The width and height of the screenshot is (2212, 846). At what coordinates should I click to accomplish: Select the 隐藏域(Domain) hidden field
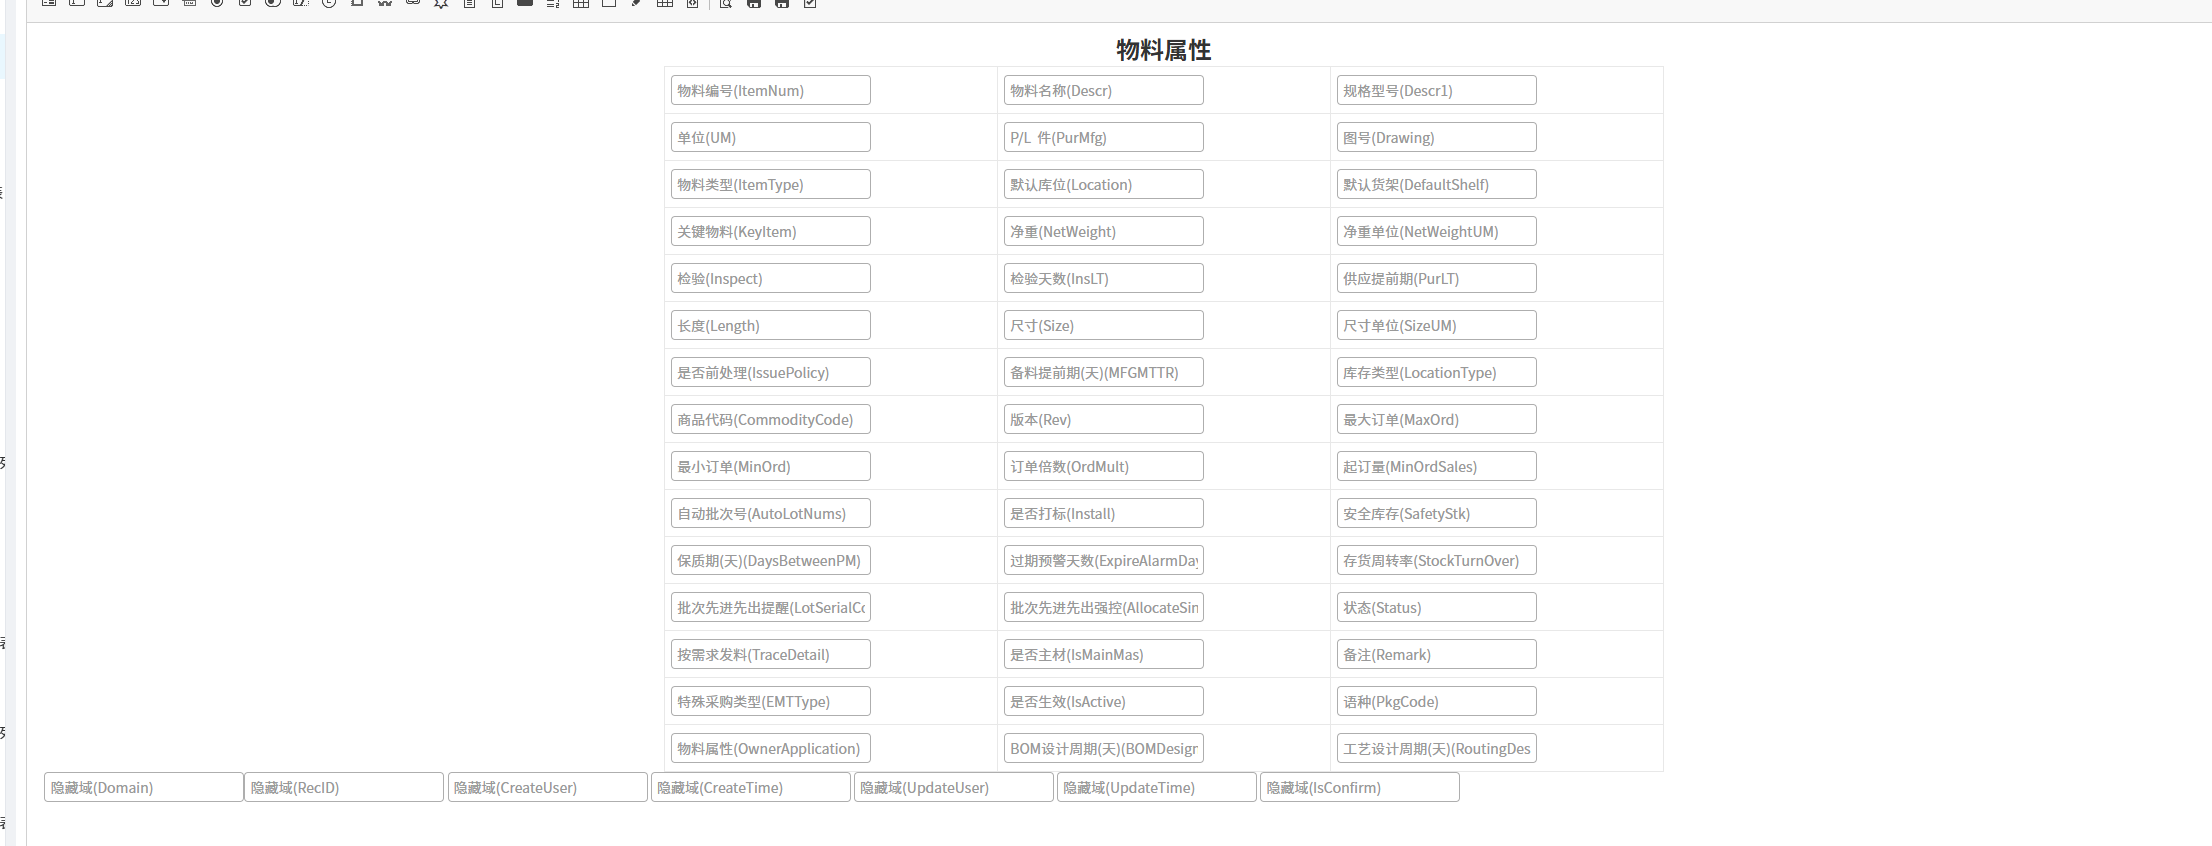tap(144, 787)
